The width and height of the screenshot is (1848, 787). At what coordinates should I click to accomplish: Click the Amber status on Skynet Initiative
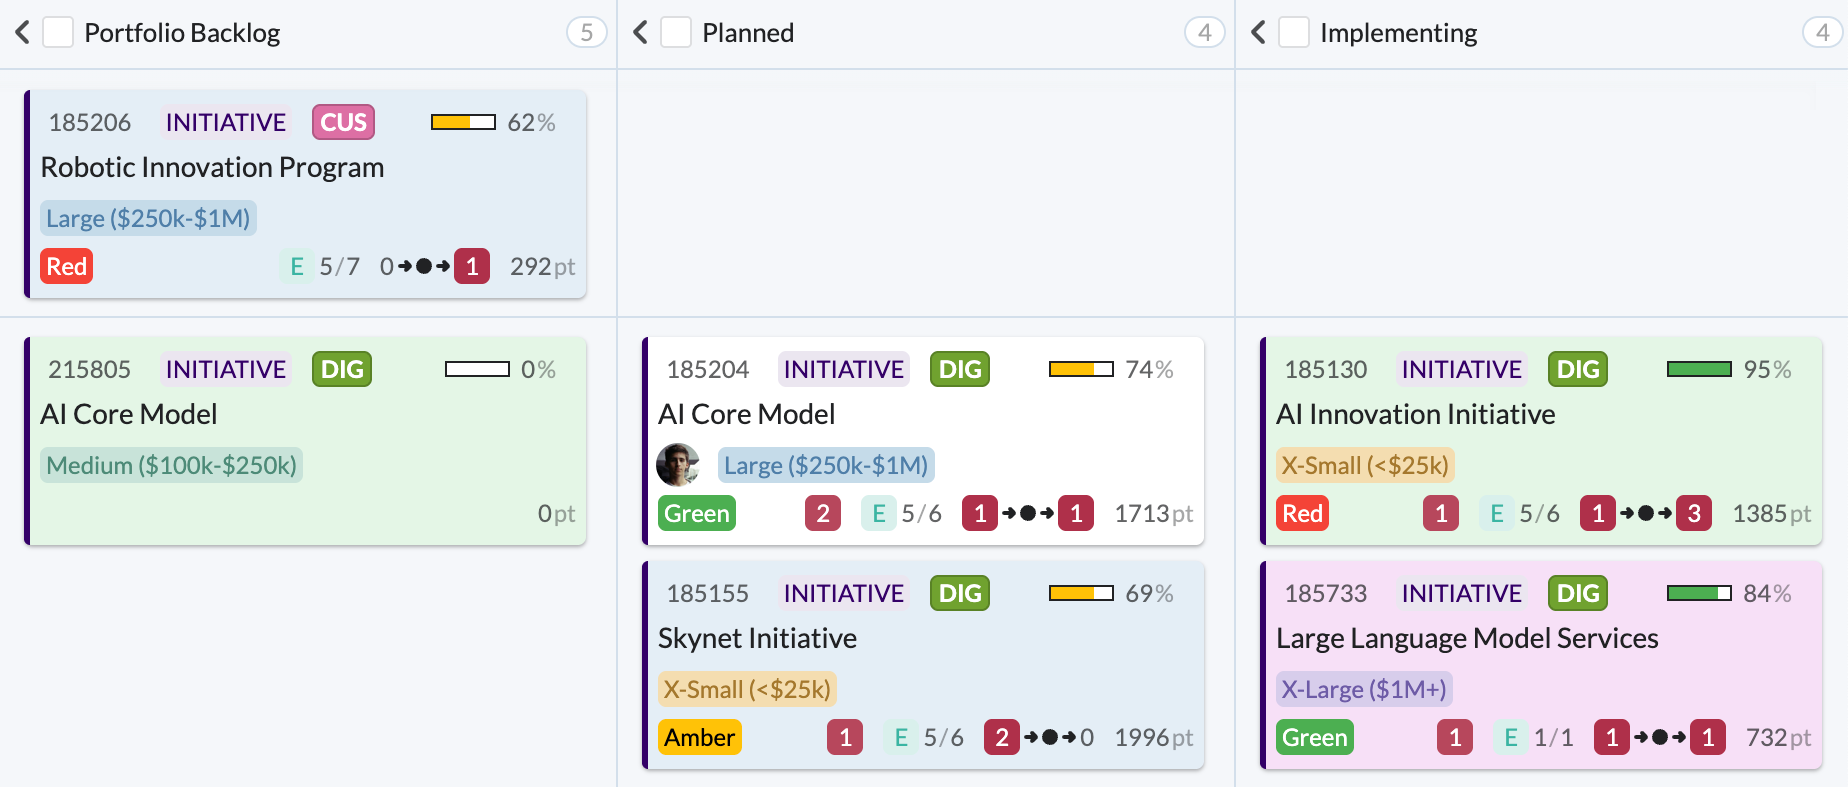click(x=699, y=737)
